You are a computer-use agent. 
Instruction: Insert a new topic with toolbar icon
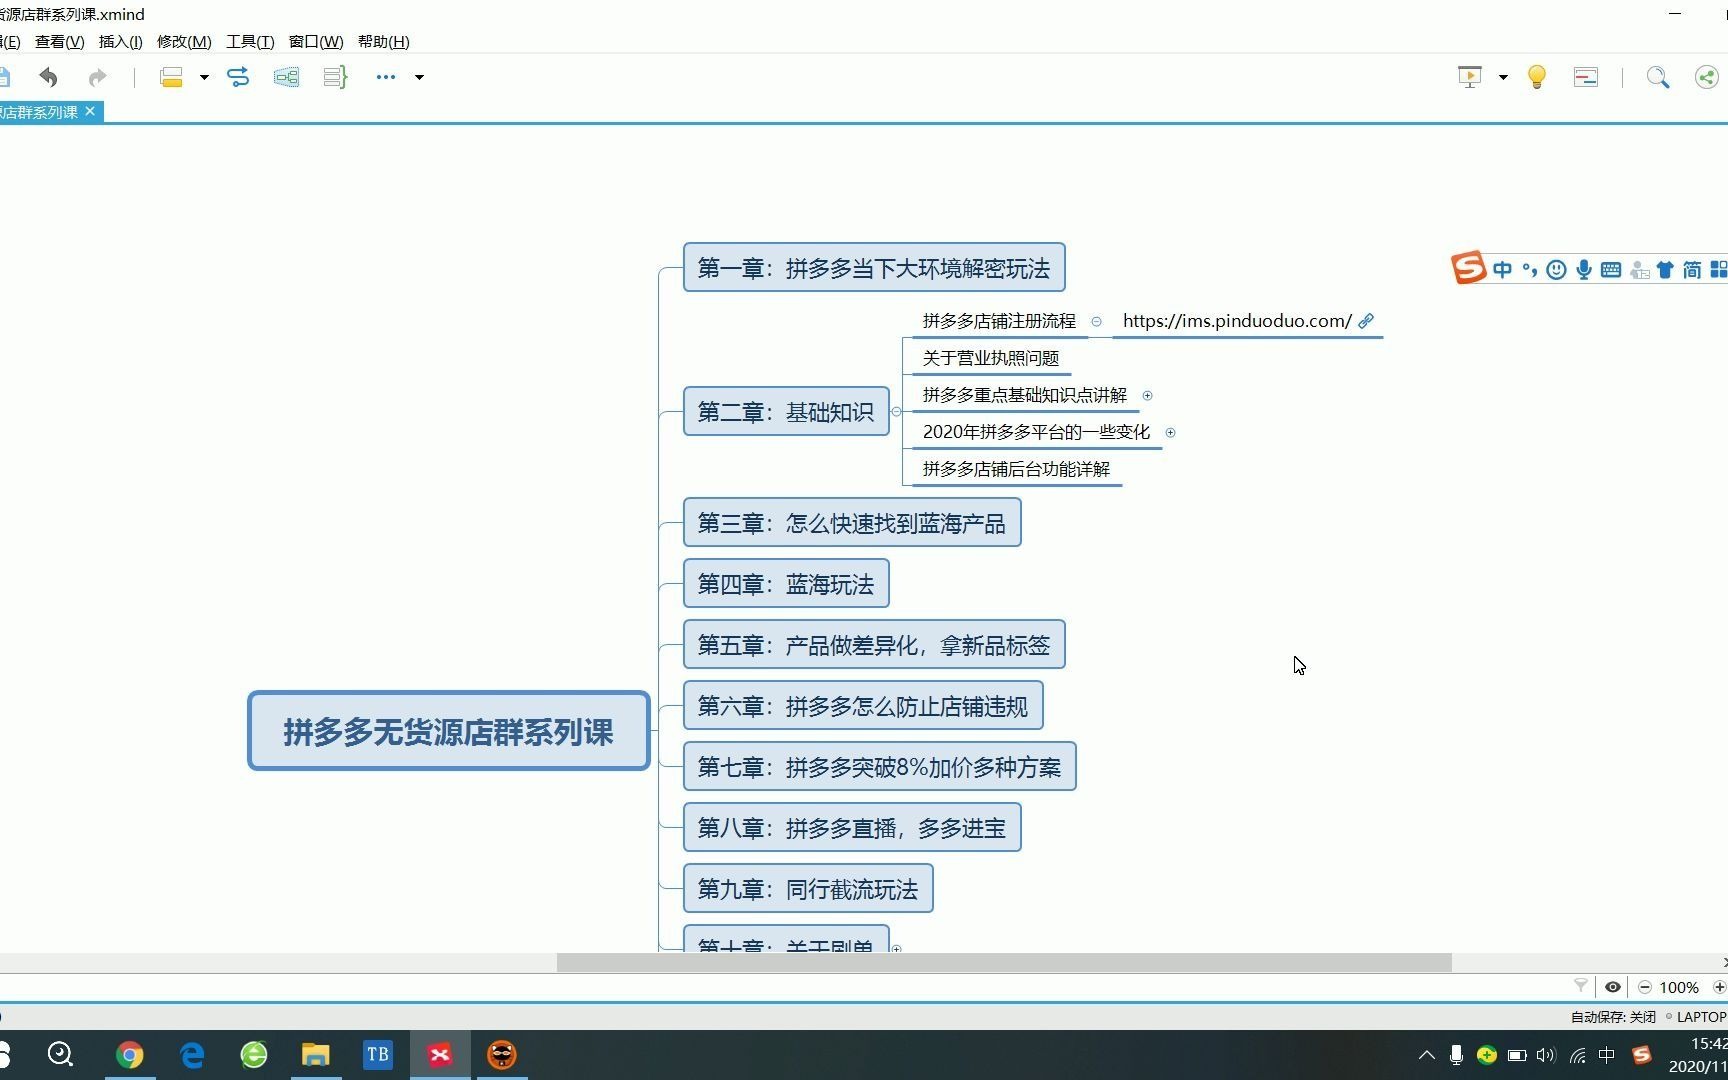(171, 77)
